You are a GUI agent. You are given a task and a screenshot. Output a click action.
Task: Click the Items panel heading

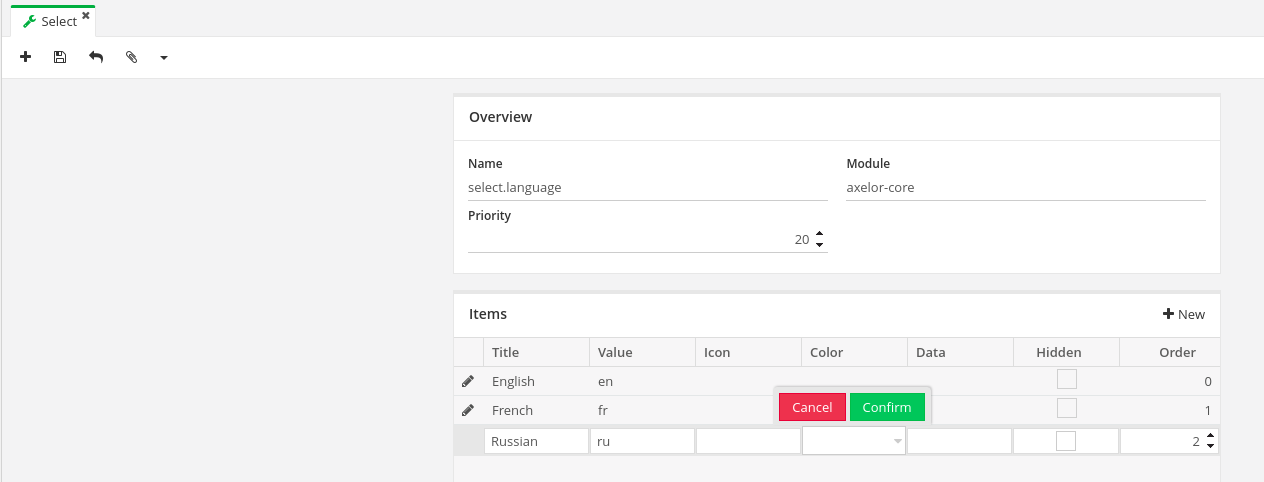[488, 314]
